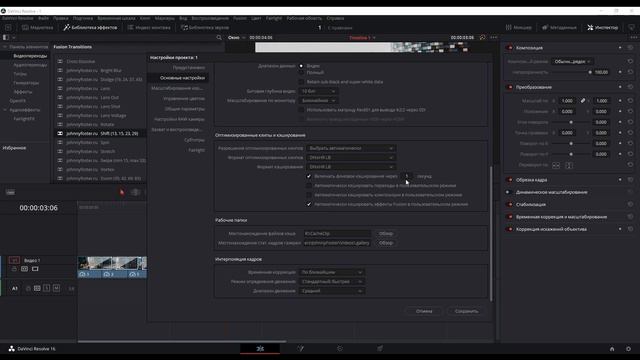Image resolution: width=640 pixels, height=360 pixels.
Task: Open the Микшер (Mixer) panel
Action: pyautogui.click(x=518, y=27)
